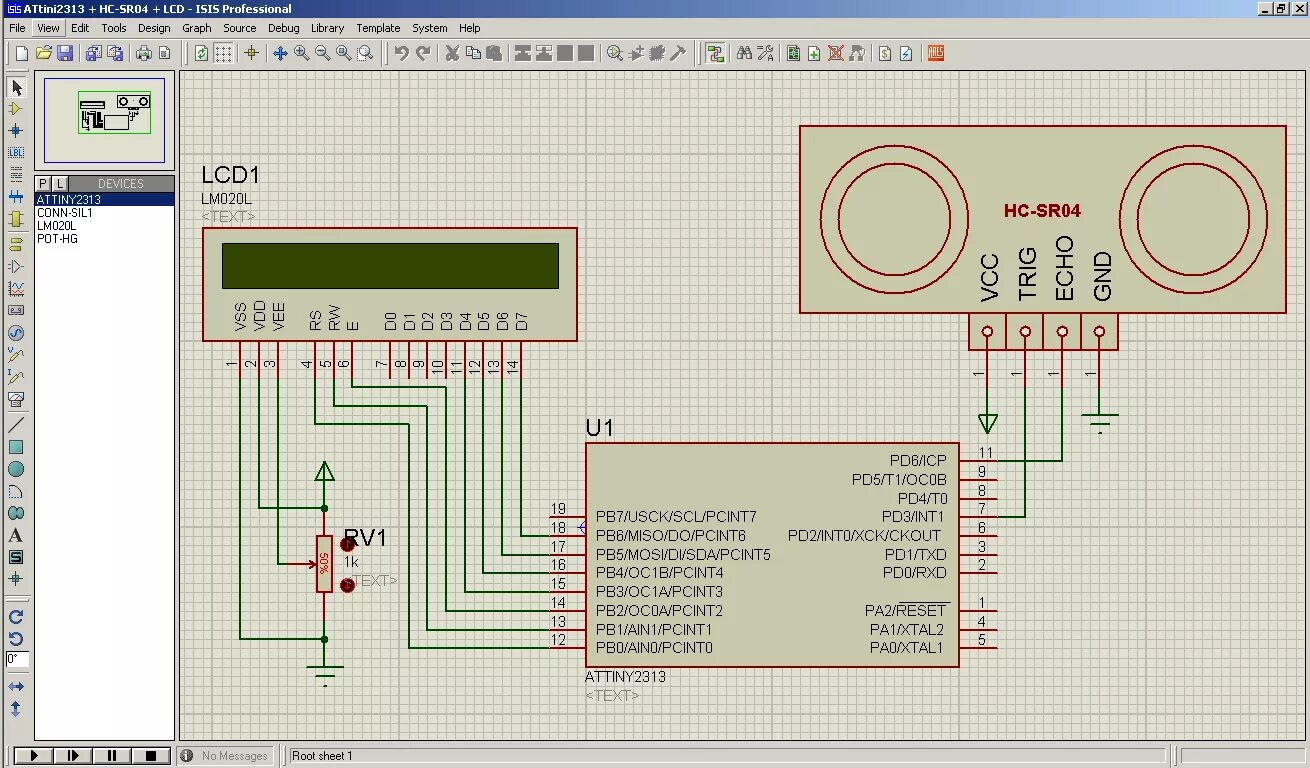
Task: Select LM020L in devices list
Action: [x=104, y=225]
